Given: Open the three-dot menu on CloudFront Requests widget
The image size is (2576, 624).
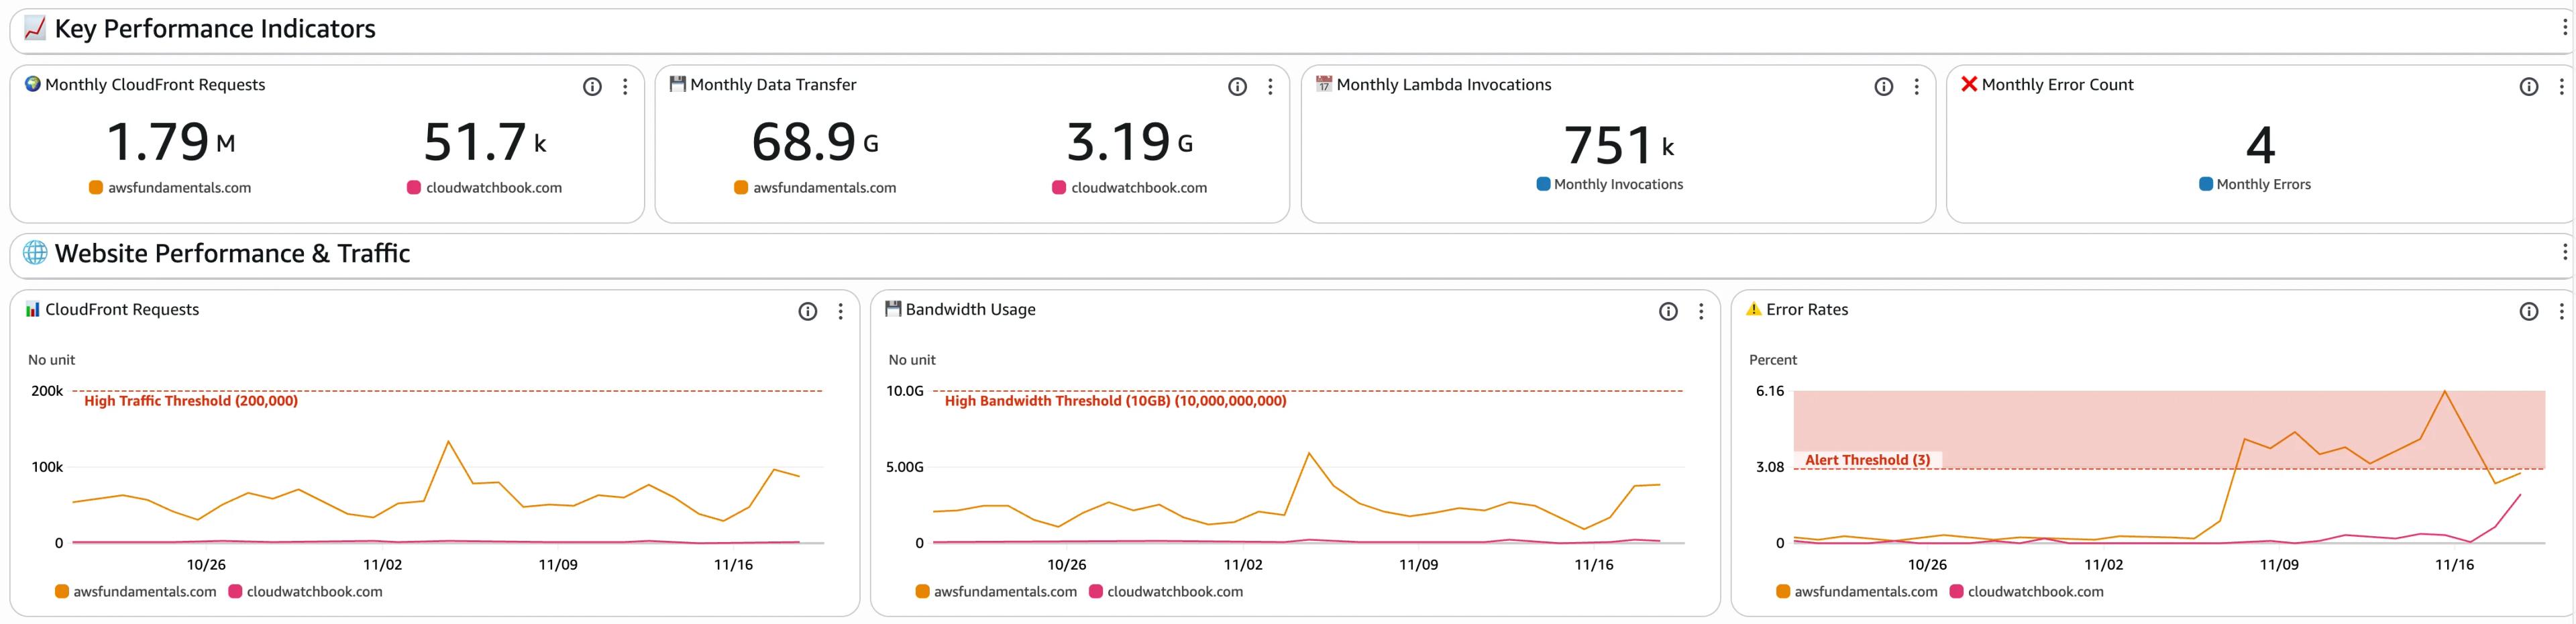Looking at the screenshot, I should [x=840, y=311].
